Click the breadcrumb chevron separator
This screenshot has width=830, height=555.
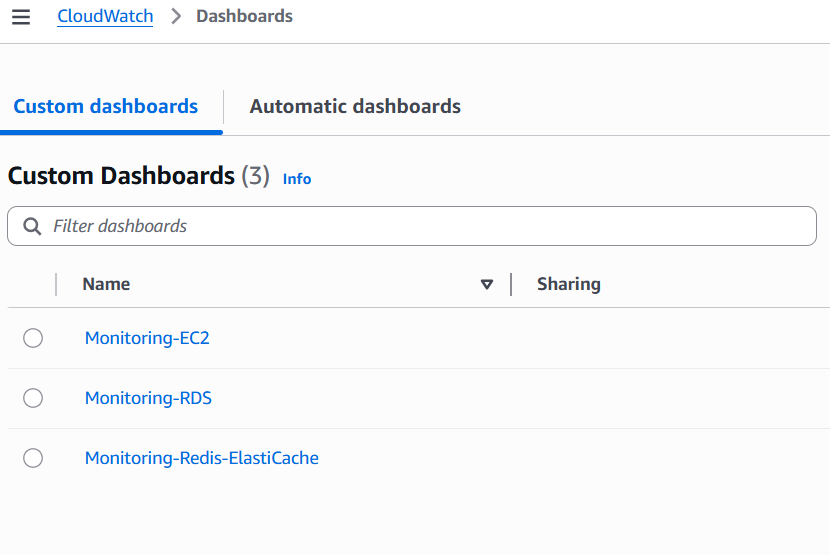[x=175, y=16]
